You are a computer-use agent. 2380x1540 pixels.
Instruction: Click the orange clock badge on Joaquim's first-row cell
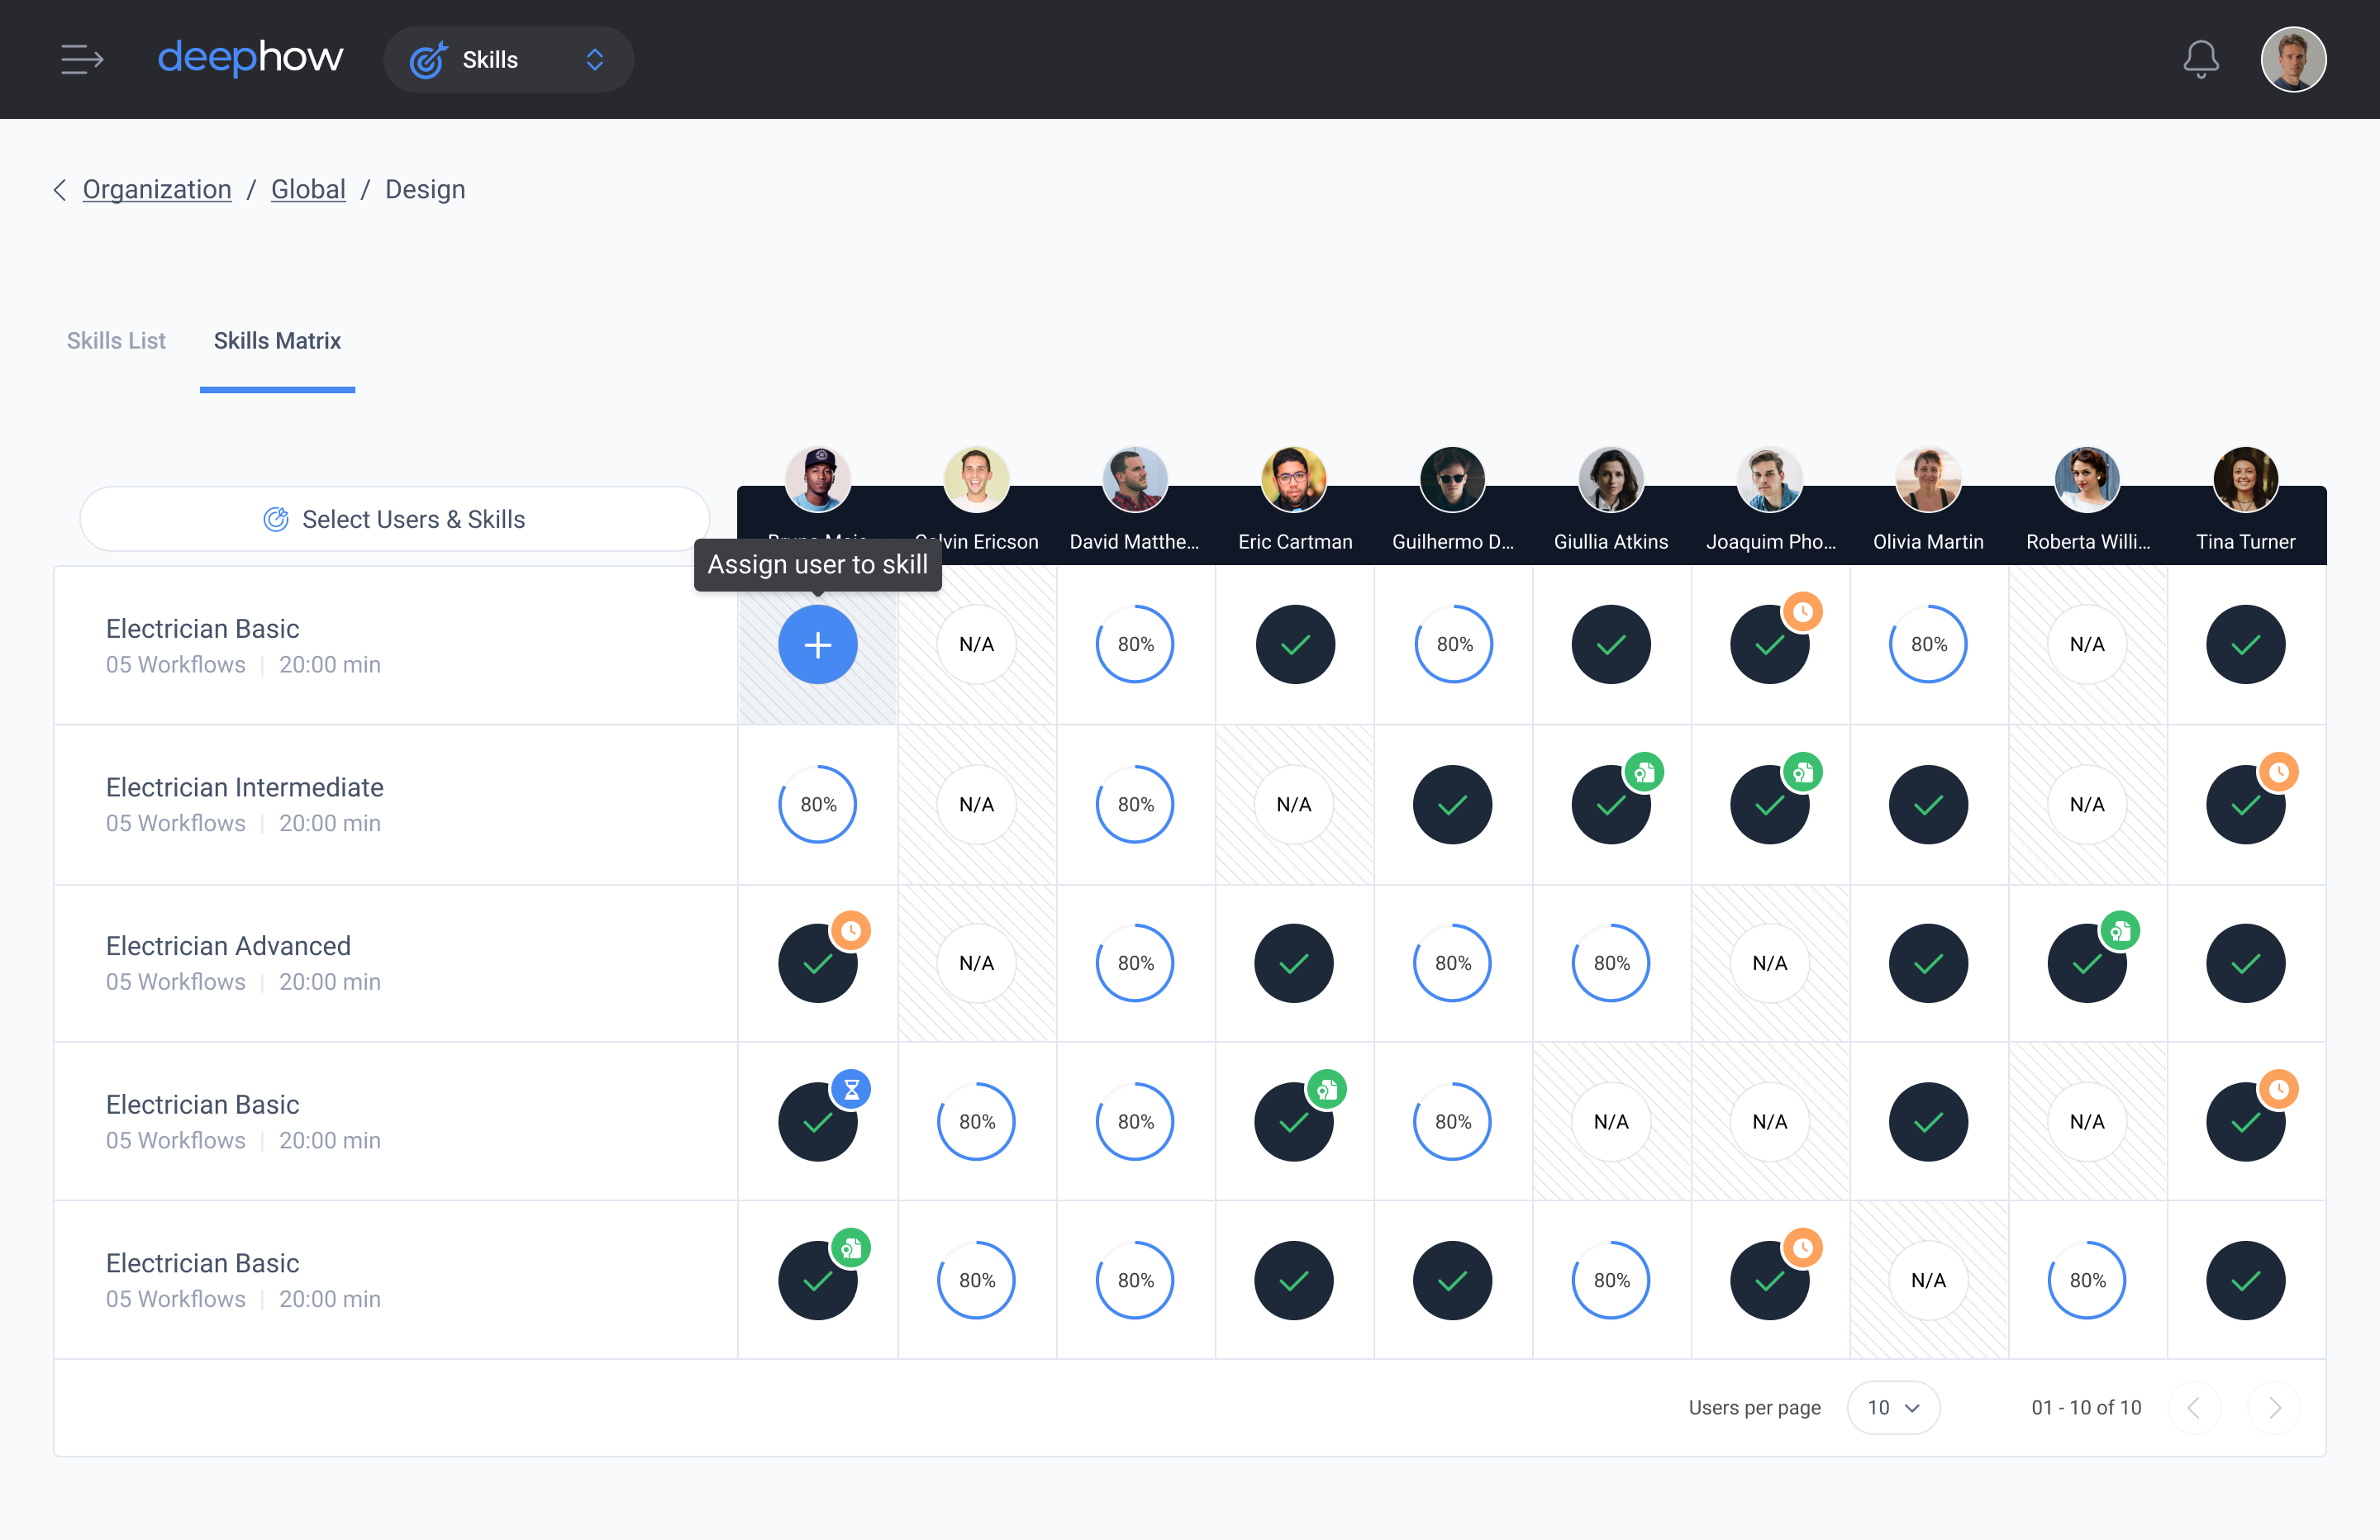click(x=1802, y=612)
